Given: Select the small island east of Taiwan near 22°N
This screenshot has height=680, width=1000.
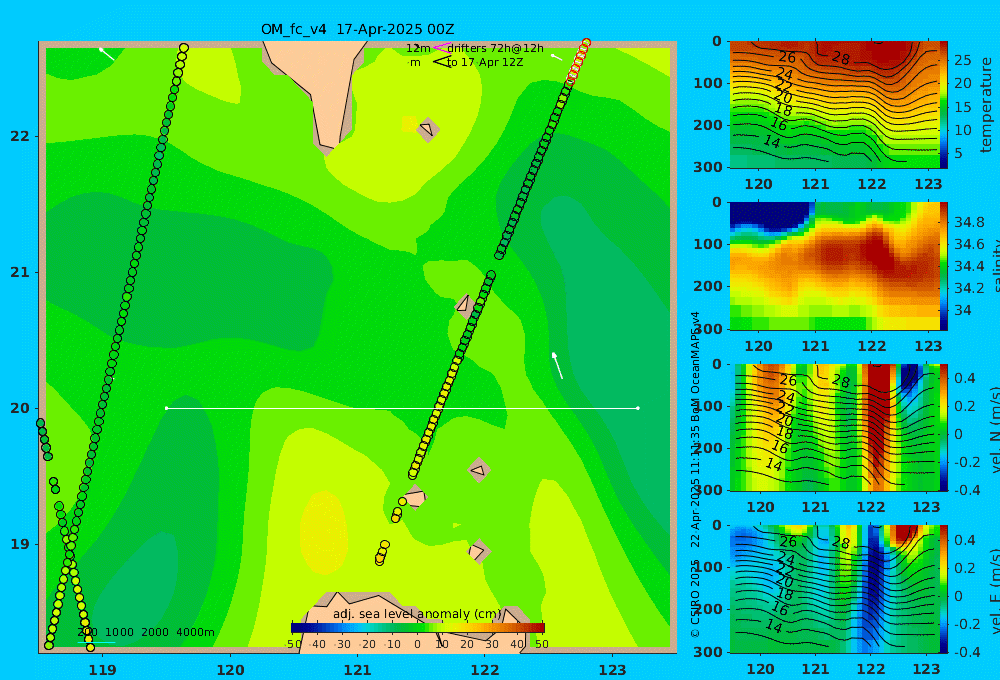Looking at the screenshot, I should [x=427, y=129].
